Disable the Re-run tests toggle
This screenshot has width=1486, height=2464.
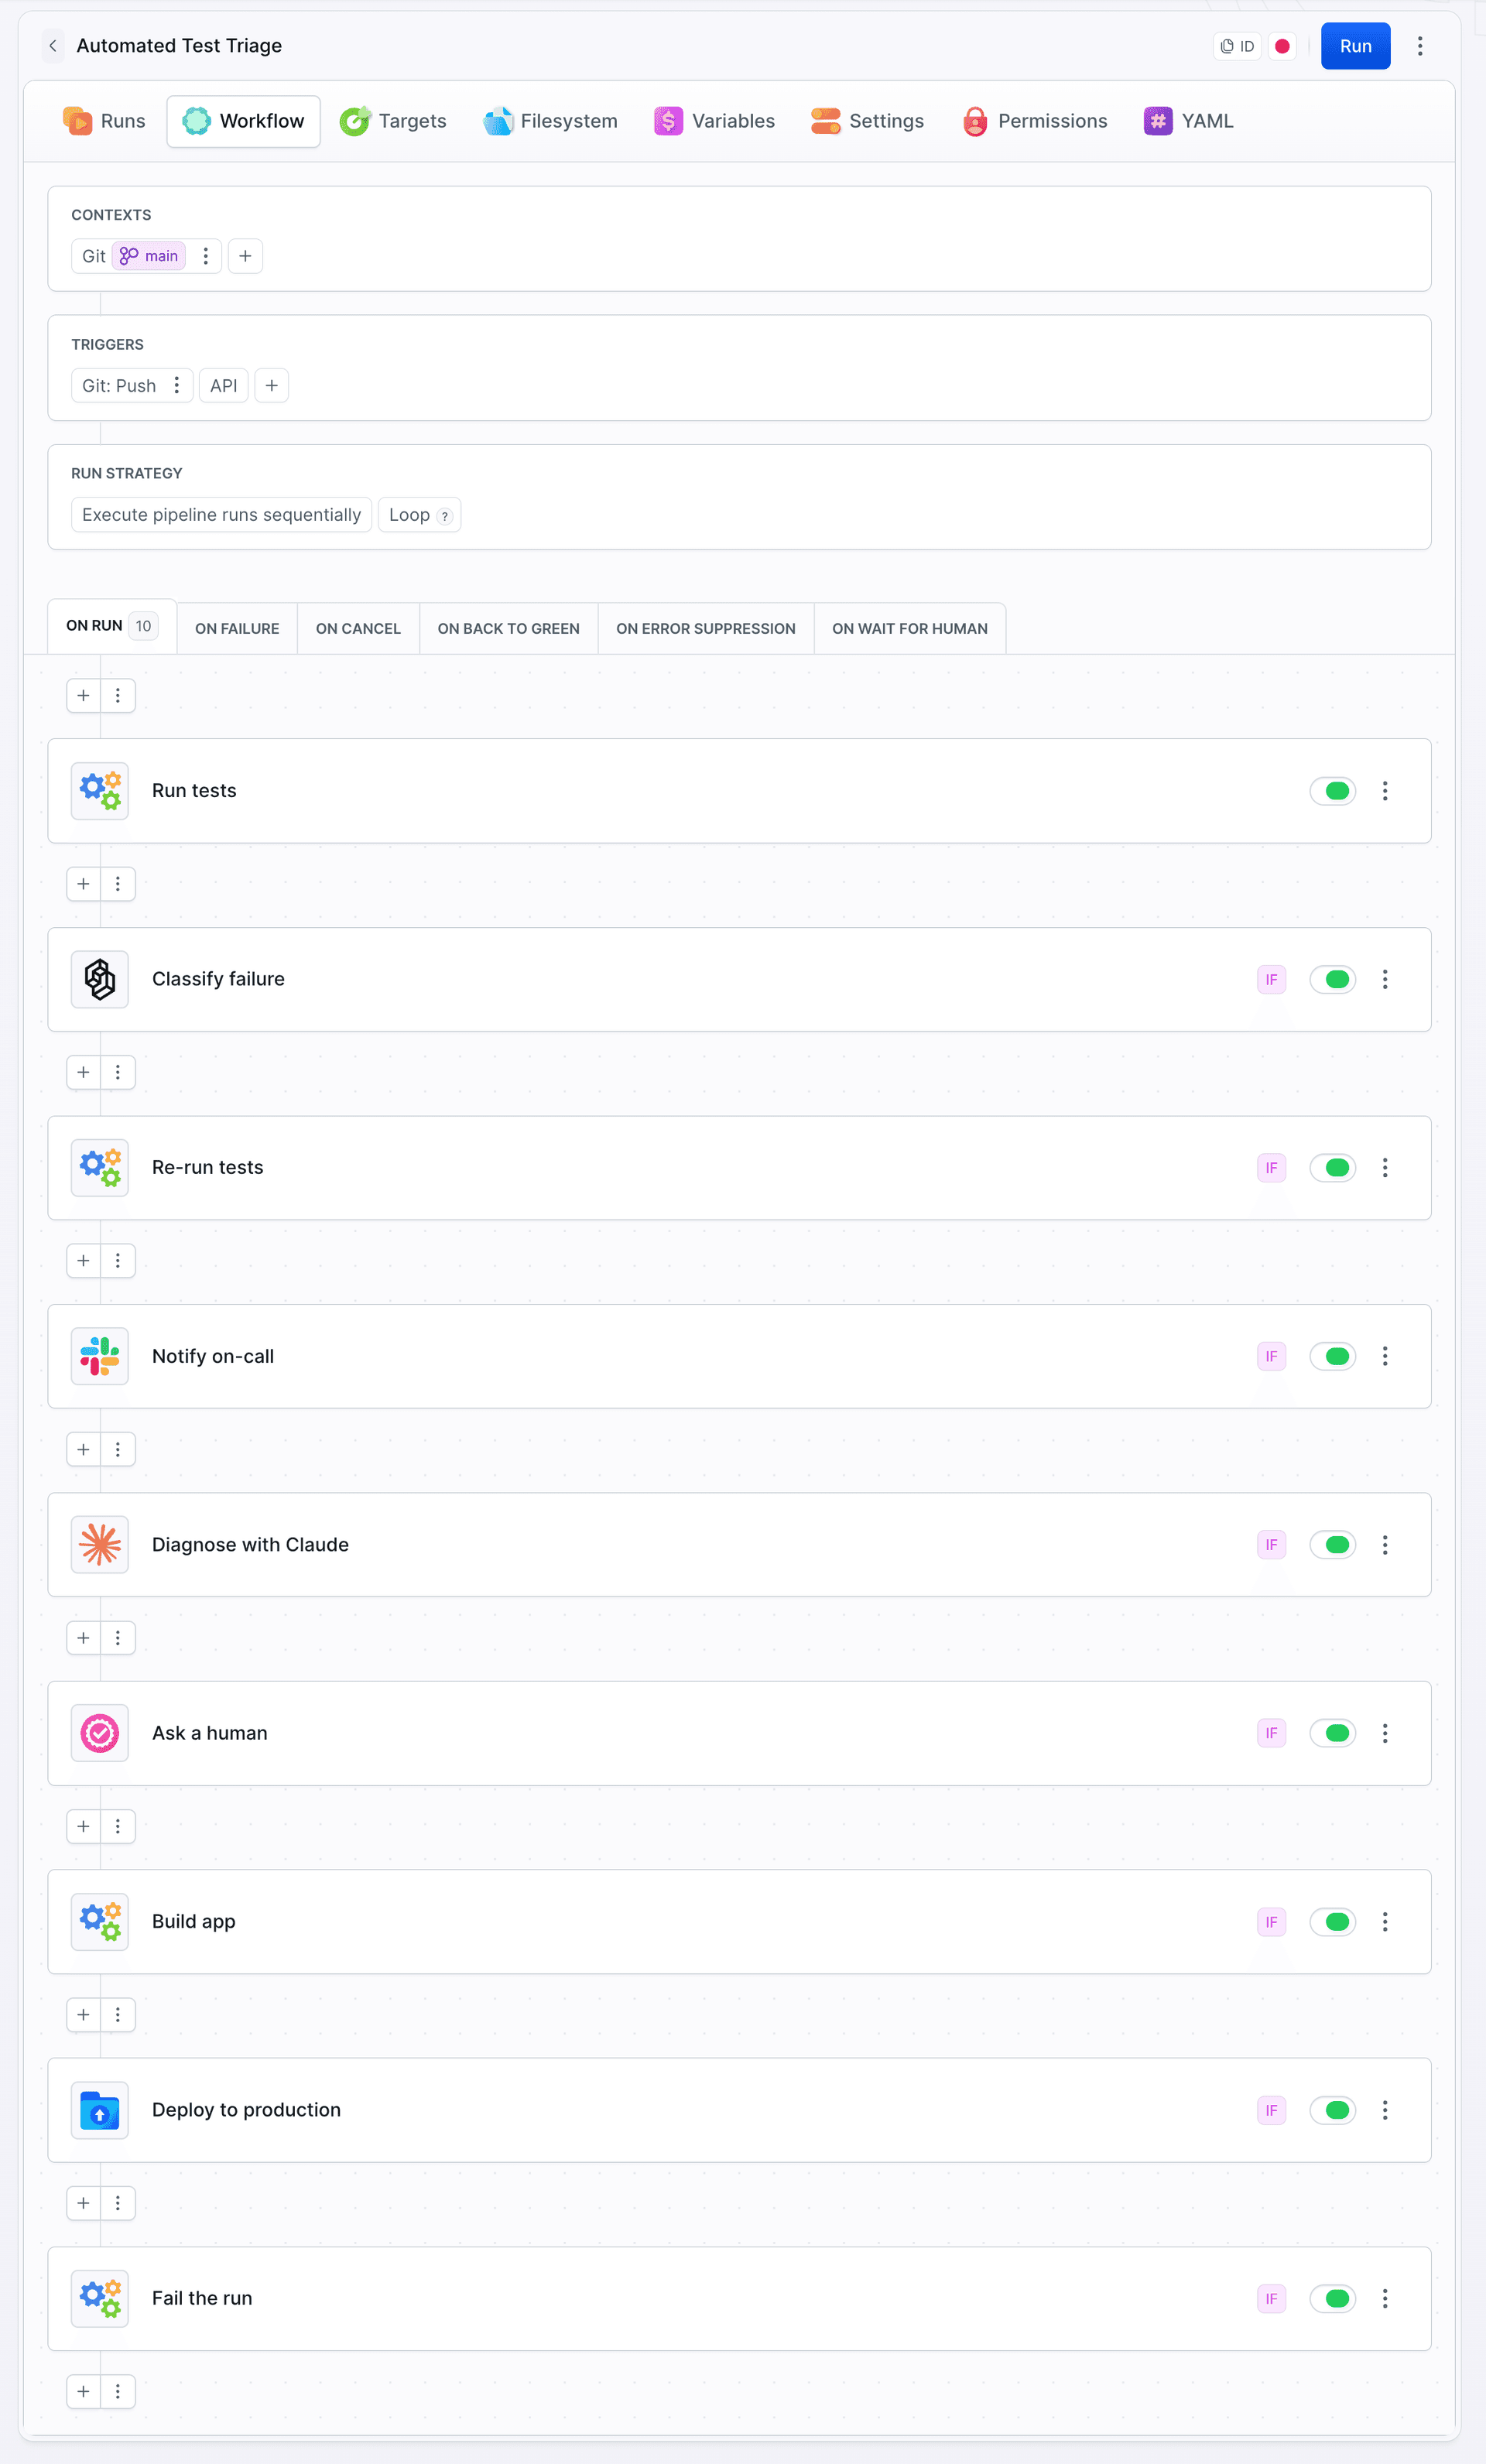click(x=1333, y=1168)
